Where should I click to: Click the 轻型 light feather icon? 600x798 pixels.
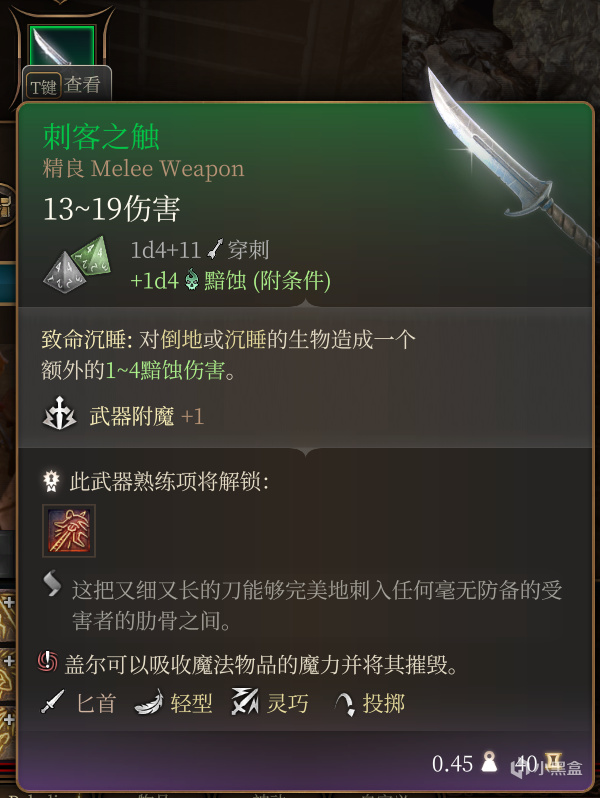[149, 702]
